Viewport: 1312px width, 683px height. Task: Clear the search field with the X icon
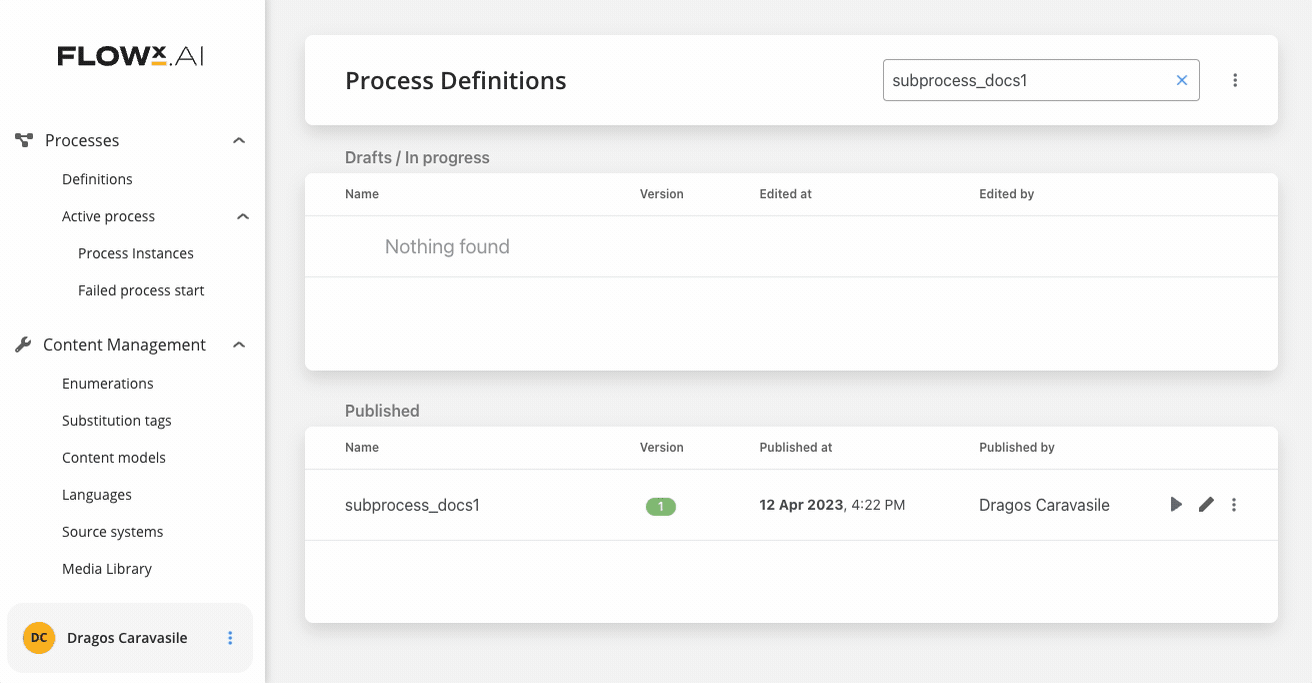coord(1182,80)
